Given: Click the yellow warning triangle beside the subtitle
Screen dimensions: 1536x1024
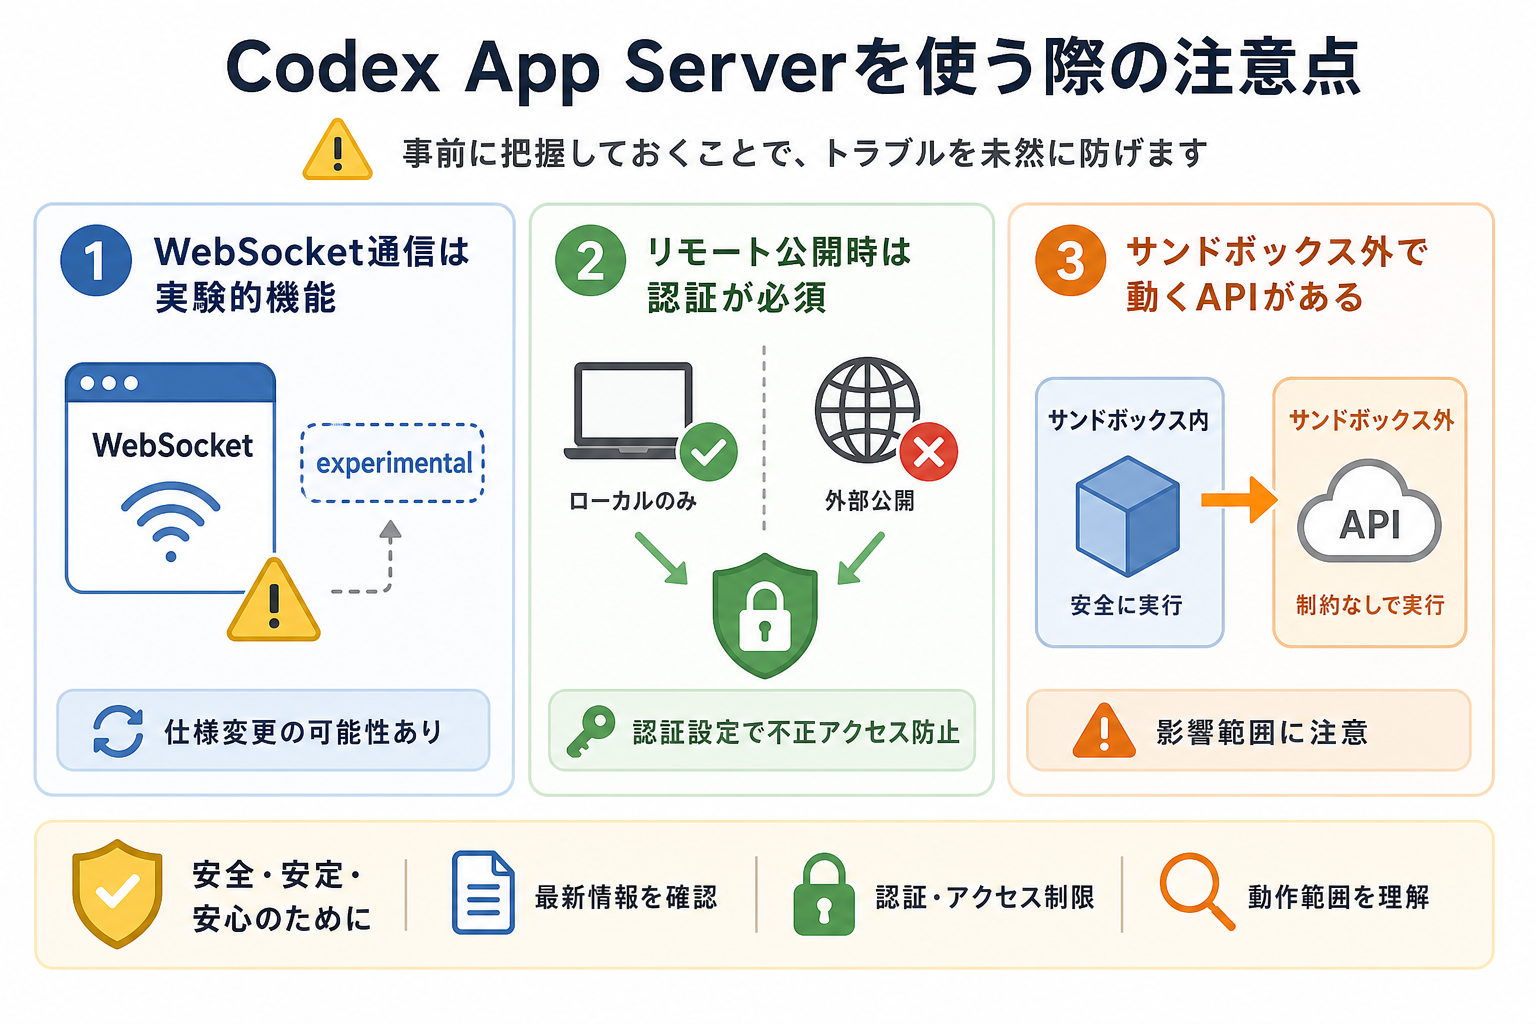Looking at the screenshot, I should click(x=338, y=150).
